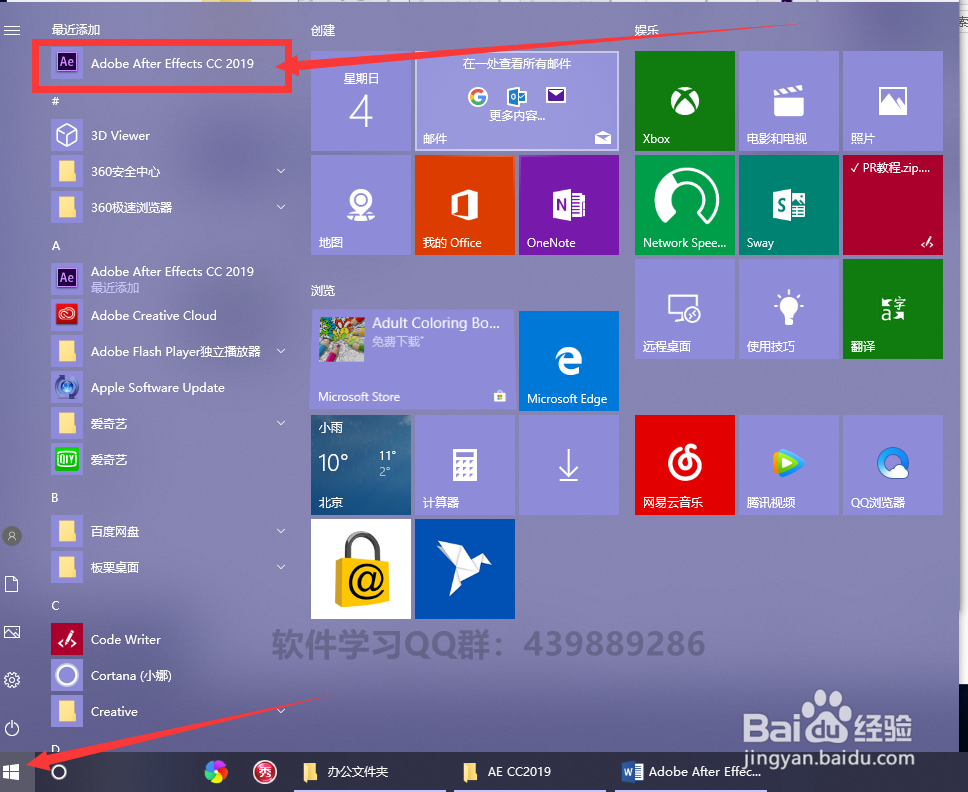Open the red 秀 taskbar app
Image resolution: width=968 pixels, height=792 pixels.
coord(265,772)
